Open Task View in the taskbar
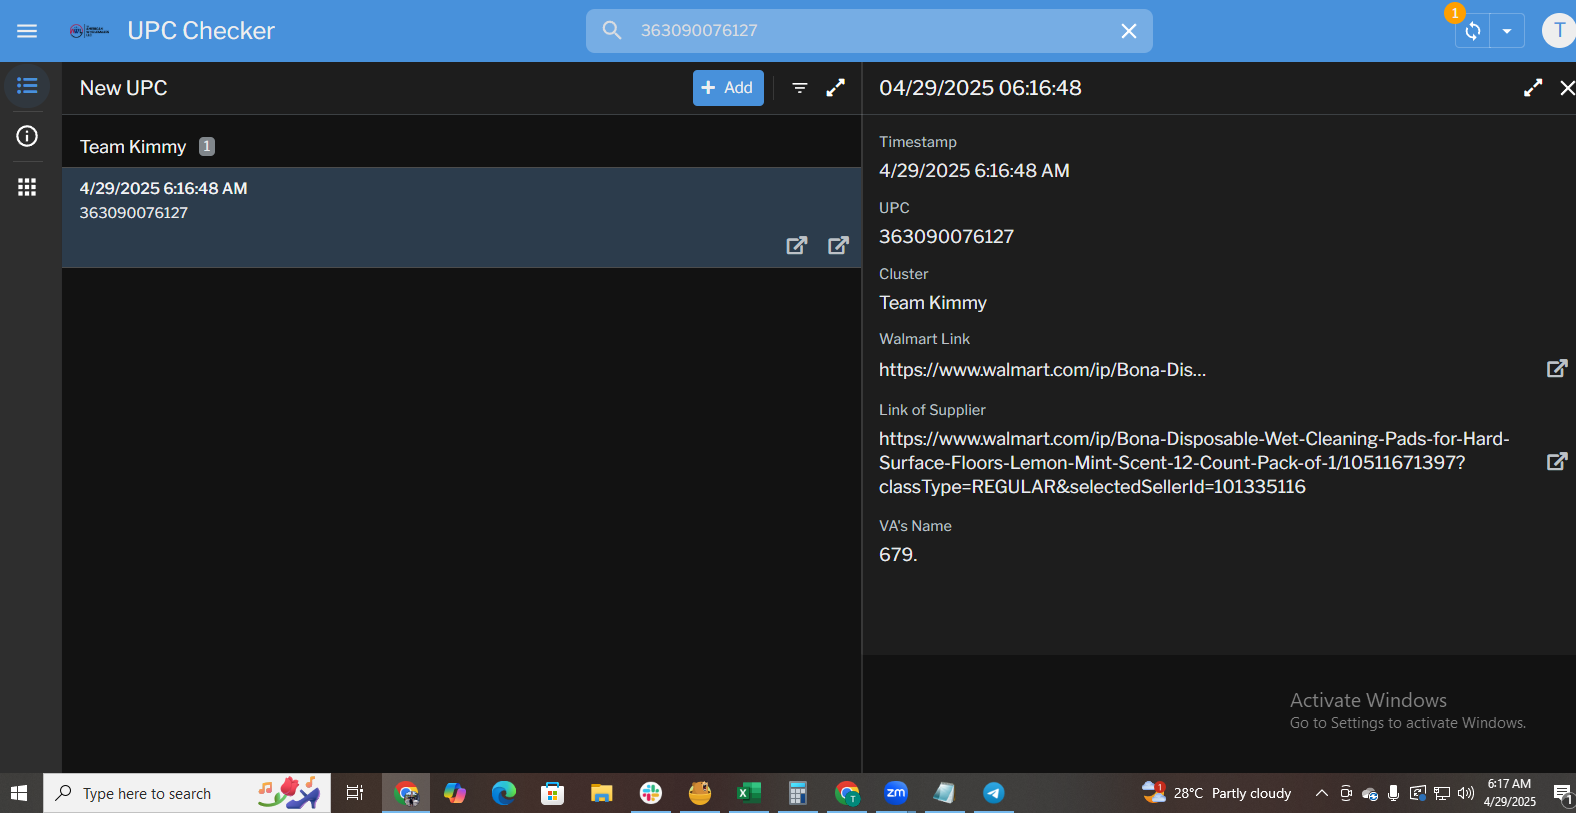 click(355, 793)
